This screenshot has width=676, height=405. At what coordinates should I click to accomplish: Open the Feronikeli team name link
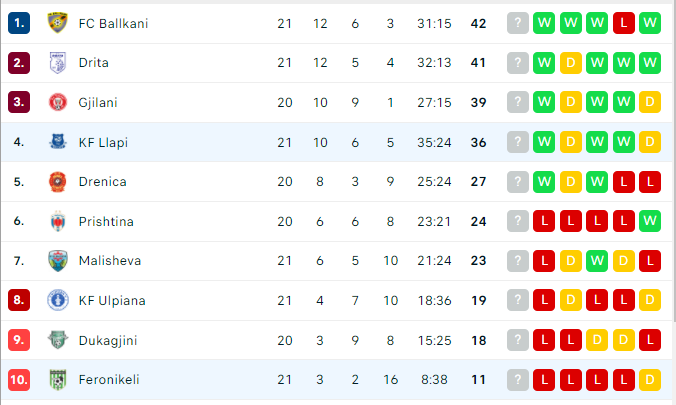pos(109,380)
